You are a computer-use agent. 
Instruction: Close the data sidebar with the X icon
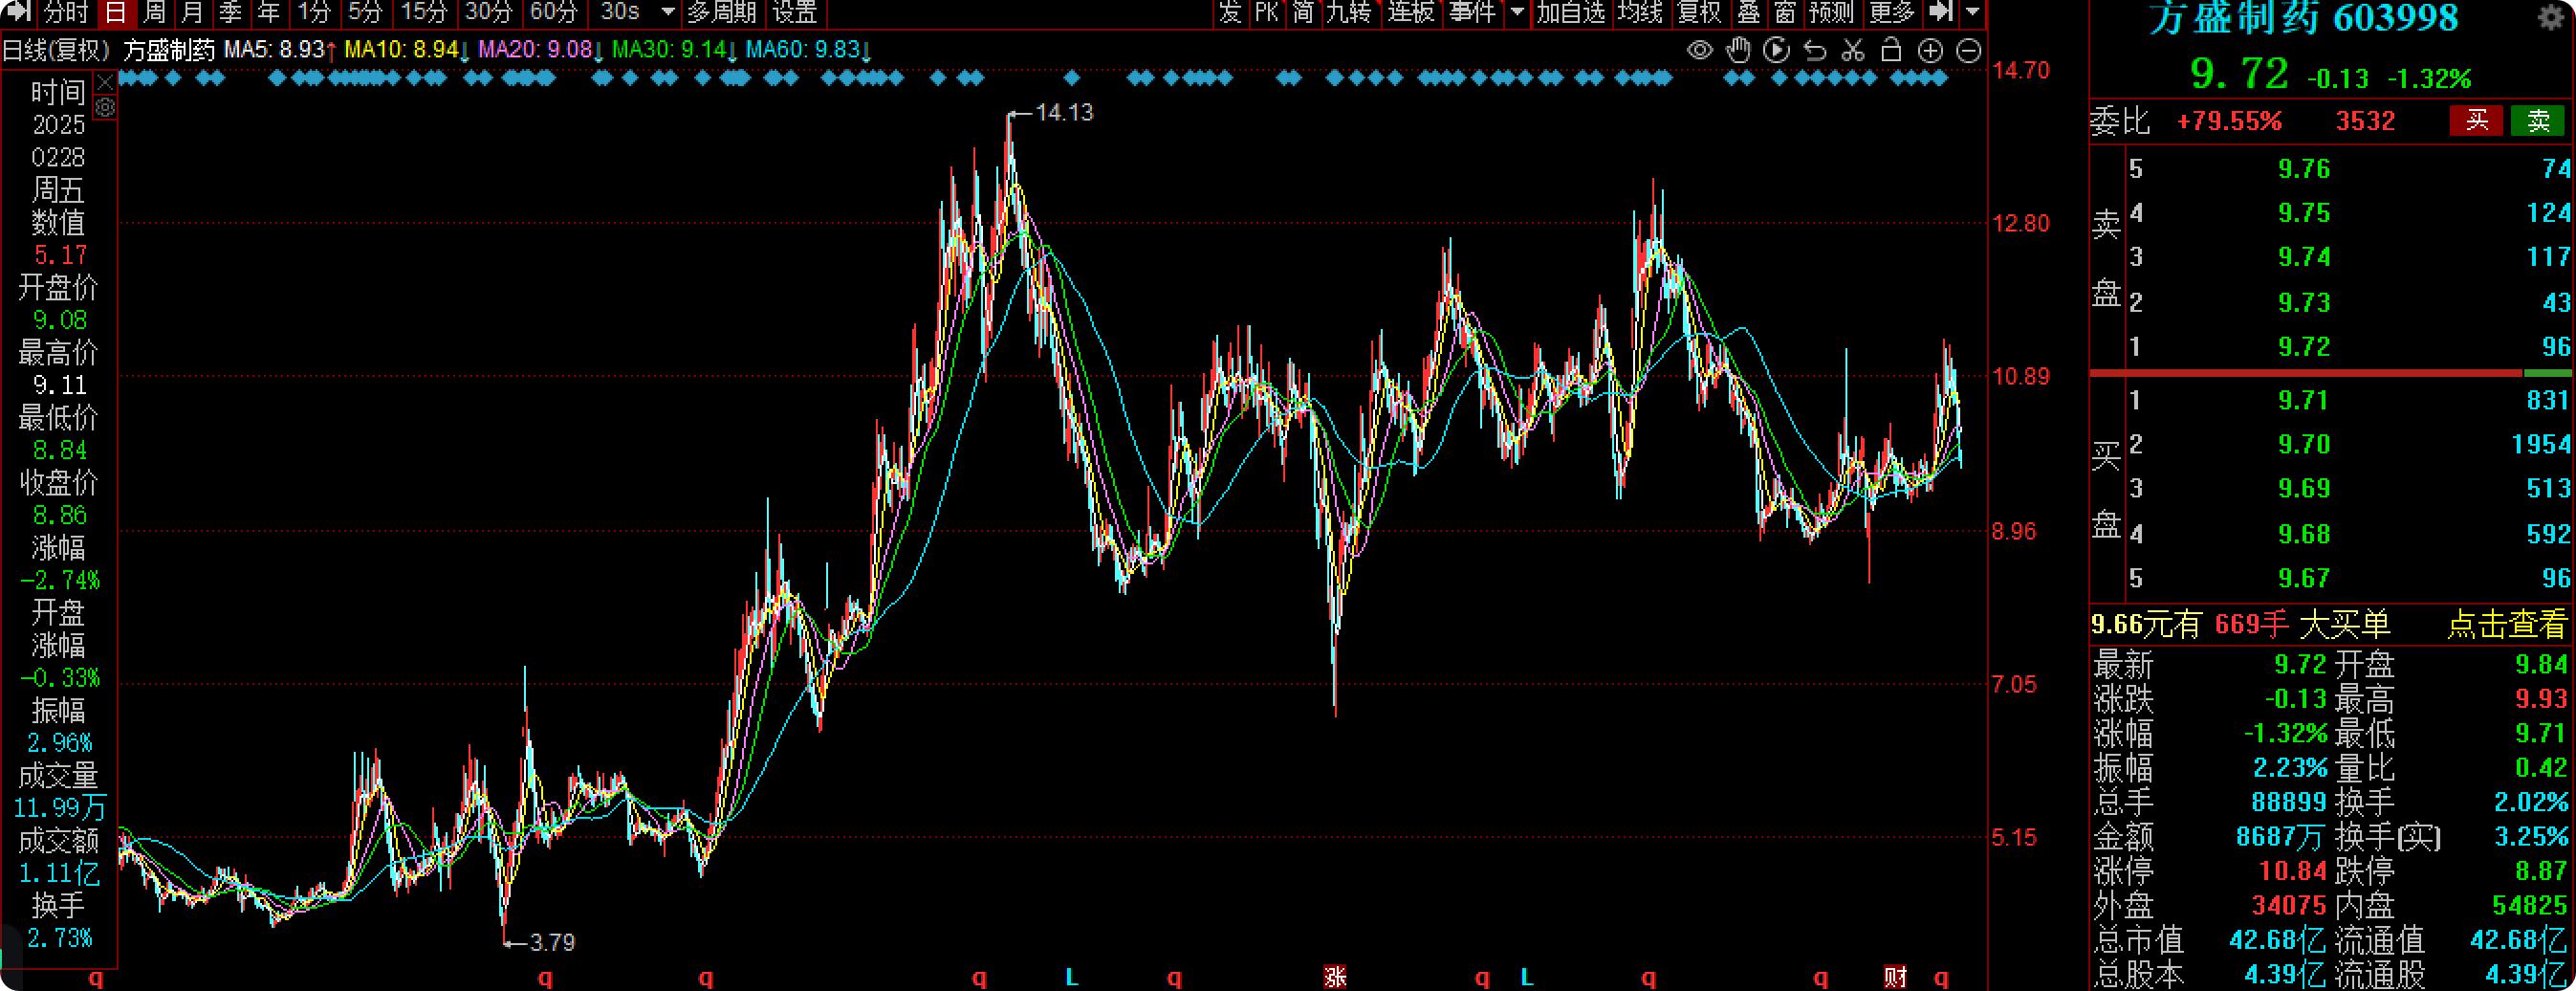pos(105,82)
